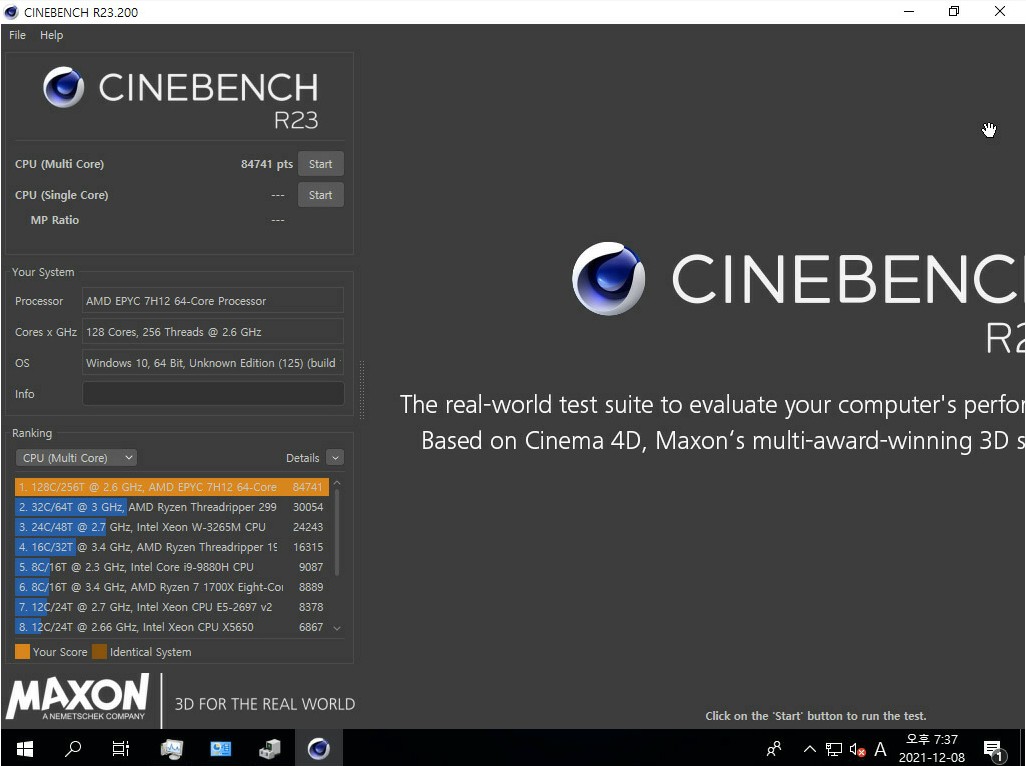Select ranking row 8 Intel Xeon X5650
This screenshot has width=1026, height=766.
[171, 627]
